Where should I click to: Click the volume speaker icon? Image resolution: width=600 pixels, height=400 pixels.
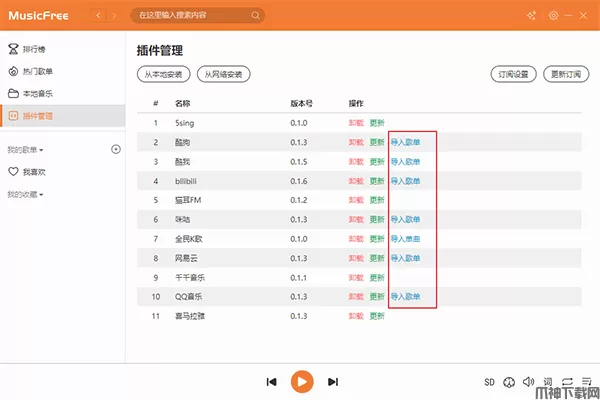[528, 382]
